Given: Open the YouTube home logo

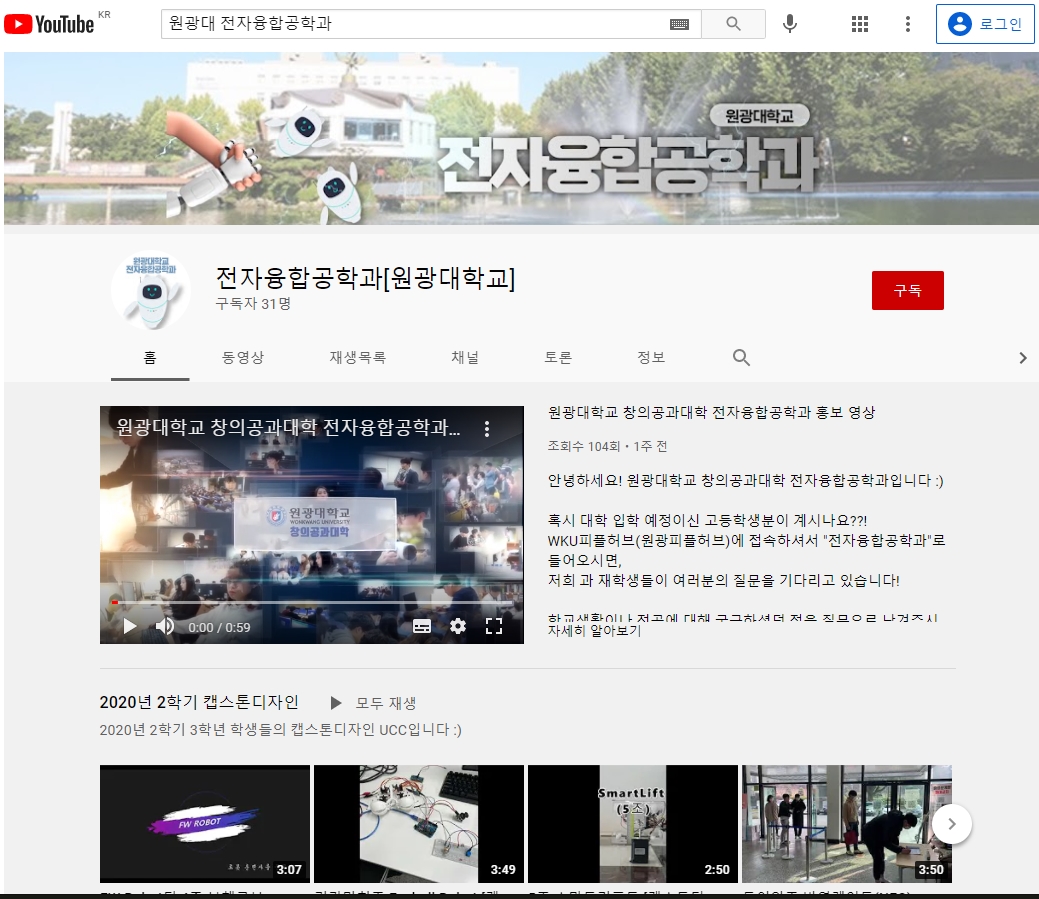Looking at the screenshot, I should (49, 25).
